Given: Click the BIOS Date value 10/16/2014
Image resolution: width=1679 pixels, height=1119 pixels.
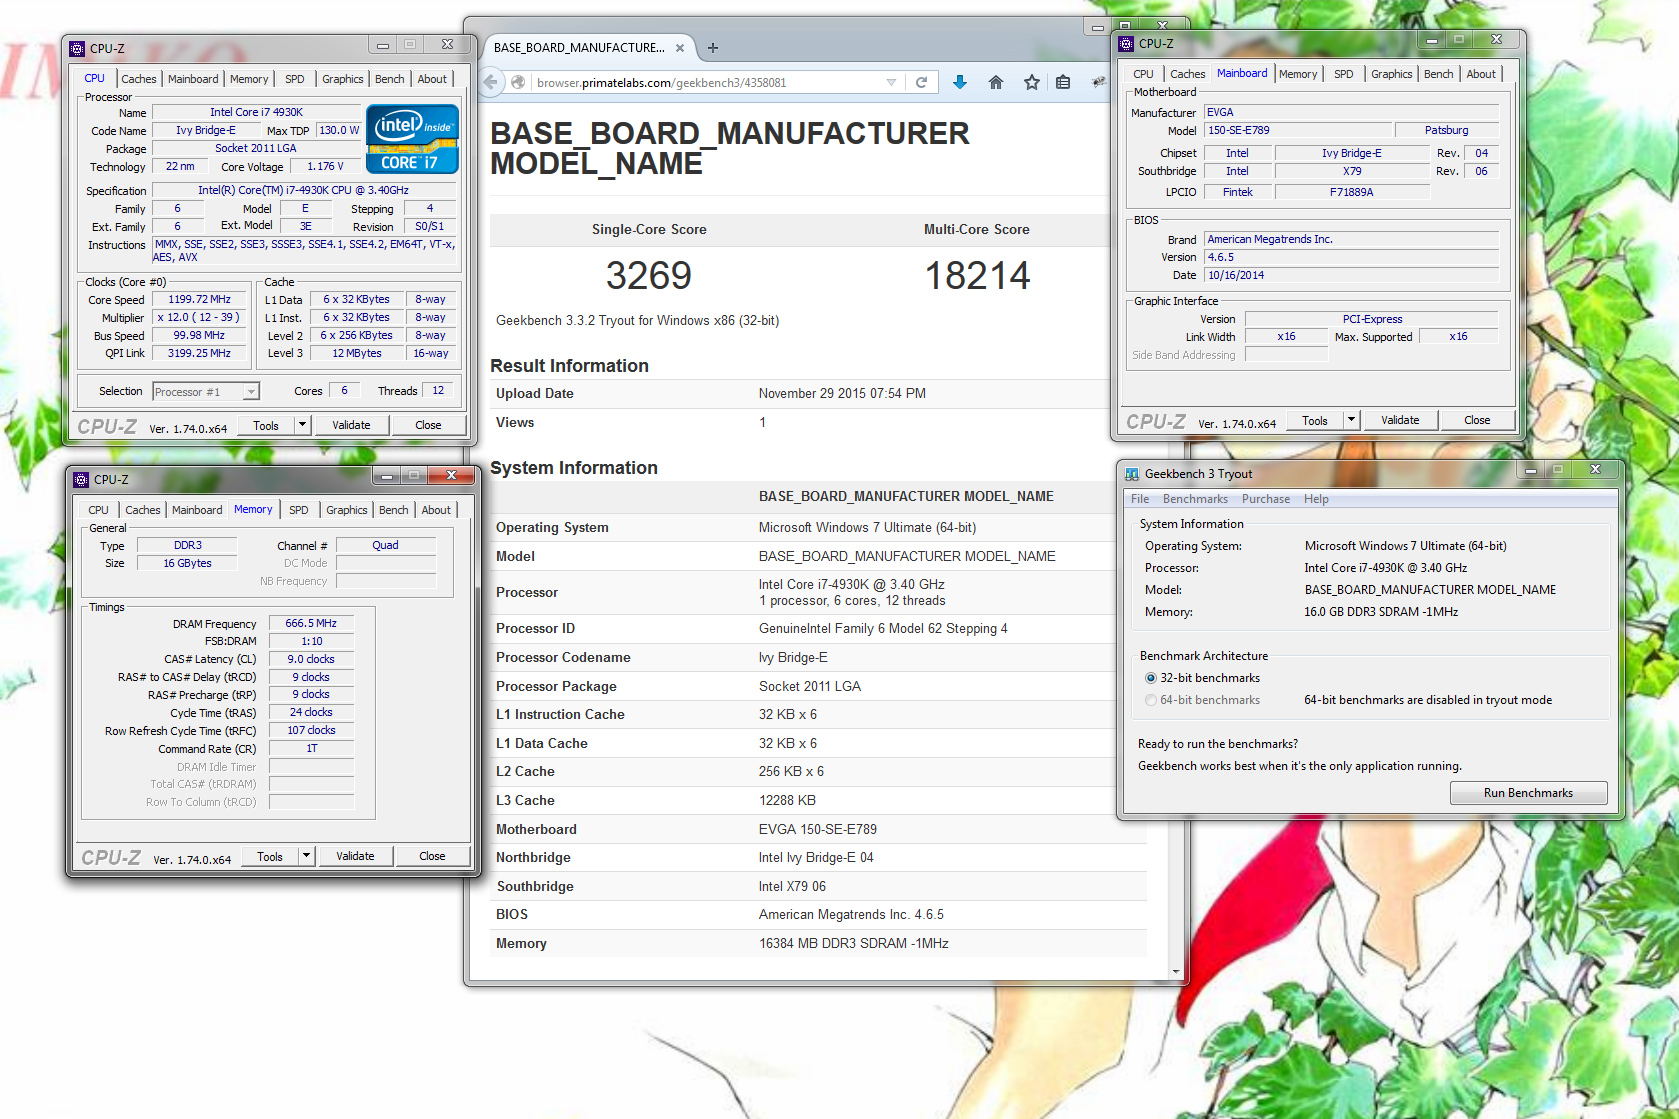Looking at the screenshot, I should coord(1351,275).
